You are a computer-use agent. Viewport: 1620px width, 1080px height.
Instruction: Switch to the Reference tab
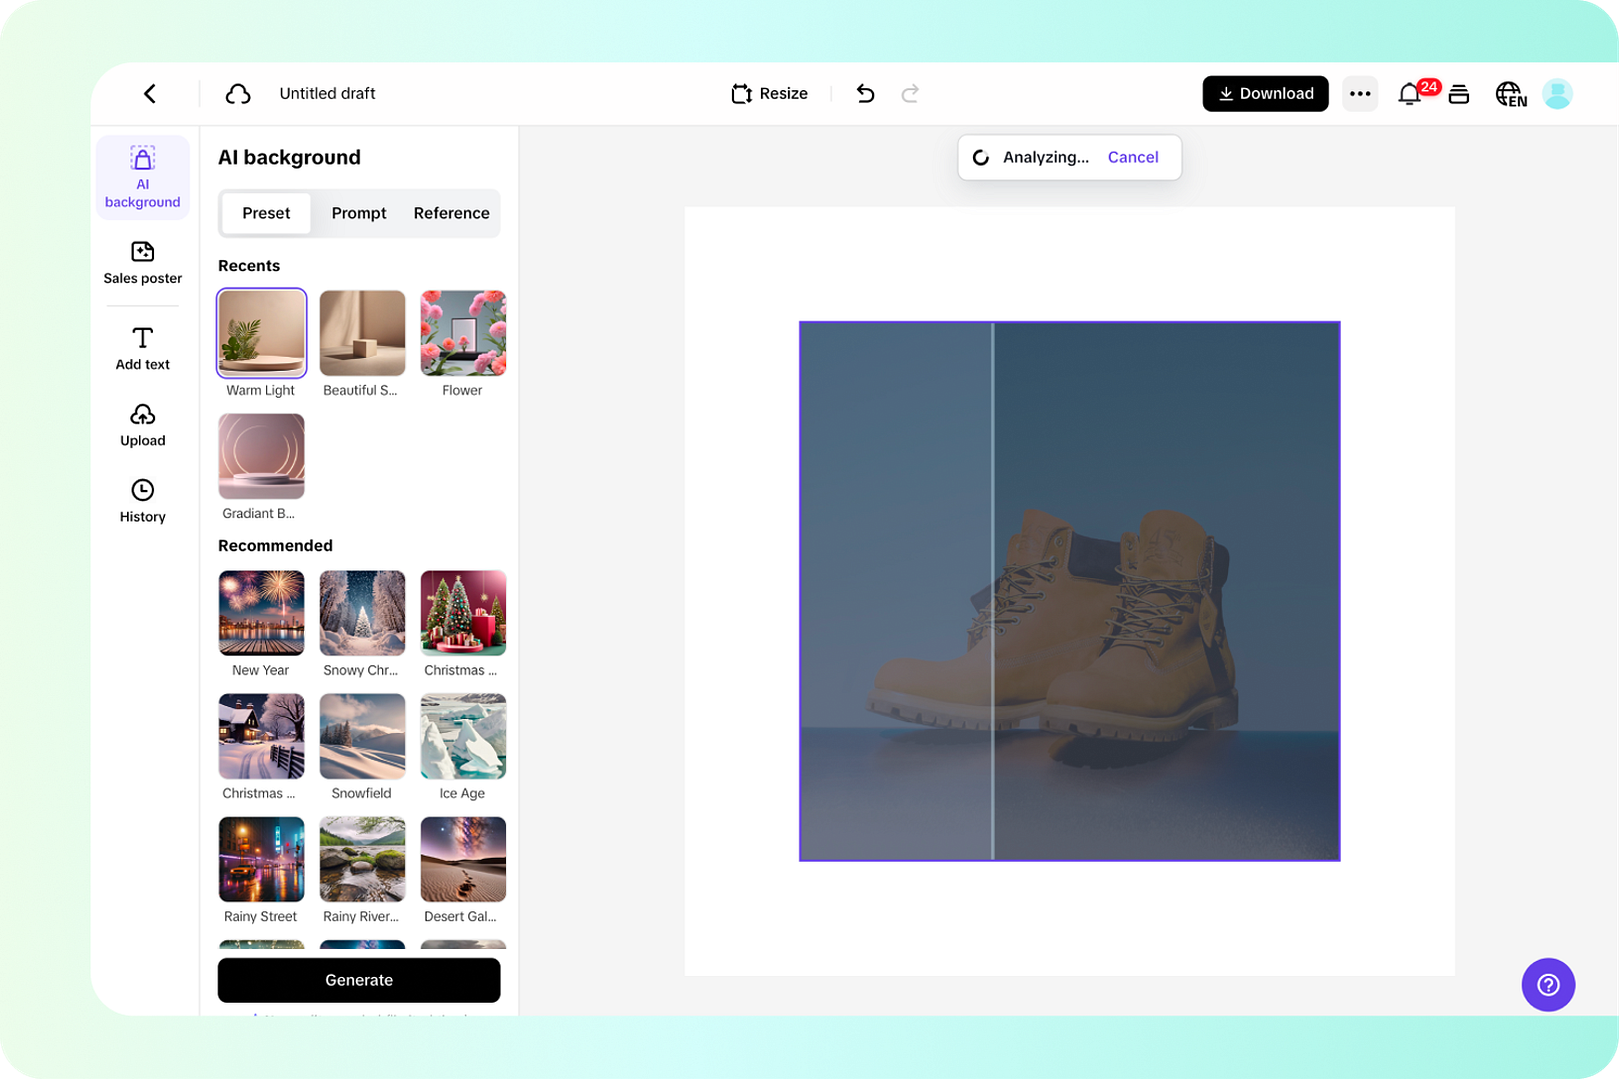[x=452, y=213]
